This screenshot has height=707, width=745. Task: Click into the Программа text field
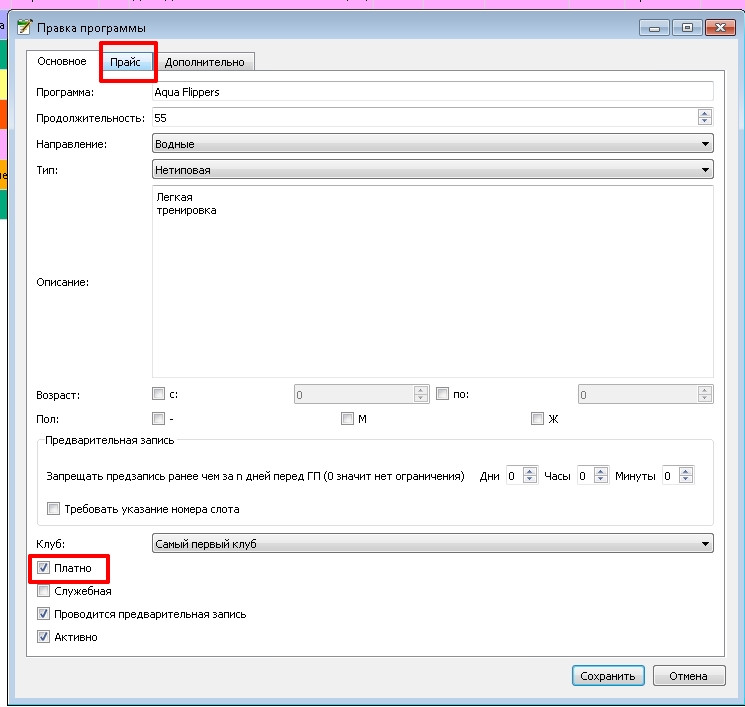coord(432,92)
